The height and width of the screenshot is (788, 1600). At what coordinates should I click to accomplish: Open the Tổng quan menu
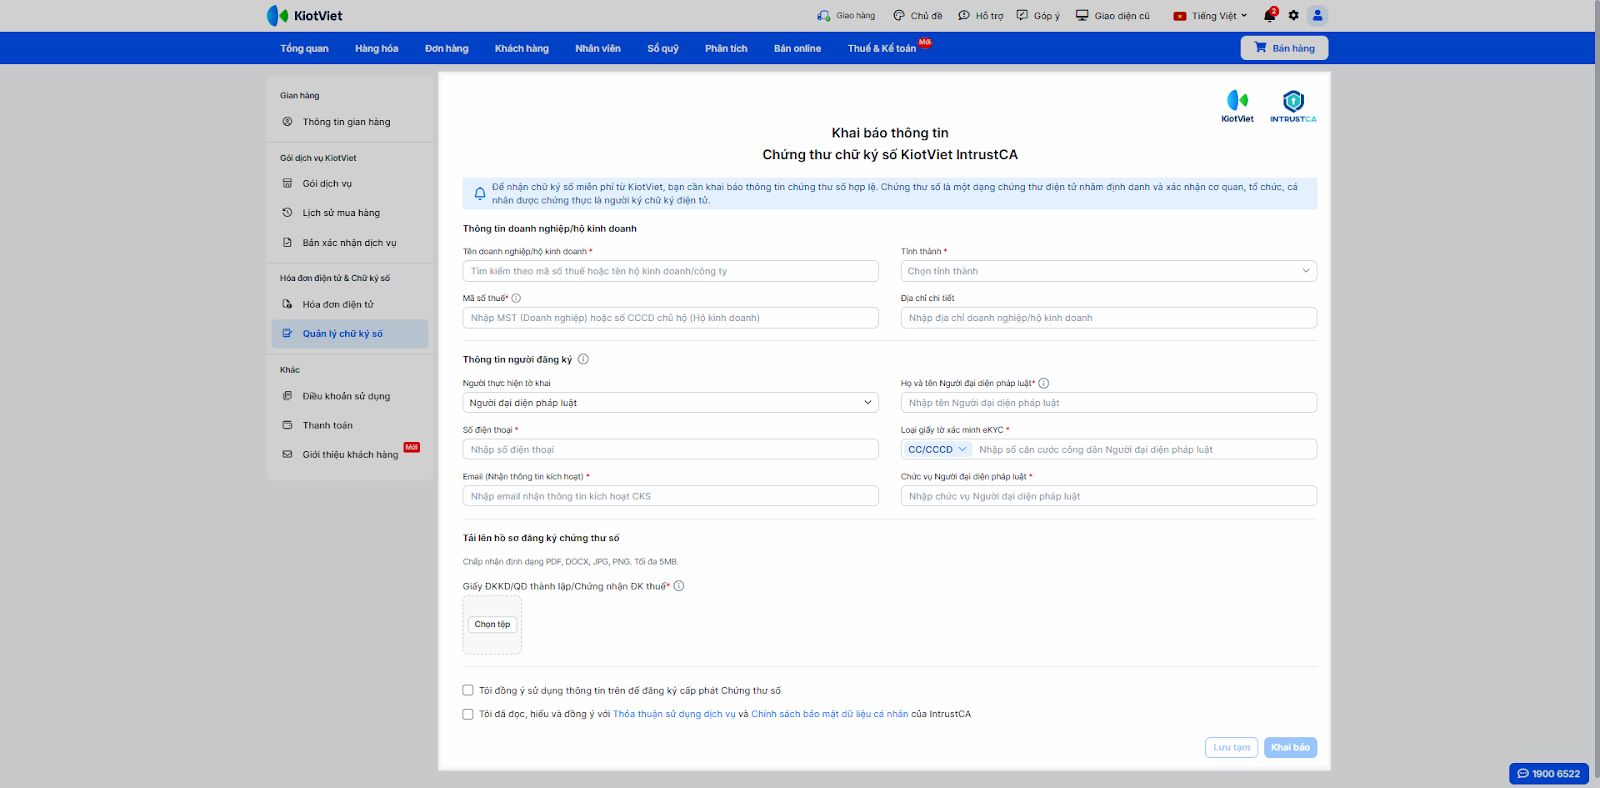(x=304, y=48)
